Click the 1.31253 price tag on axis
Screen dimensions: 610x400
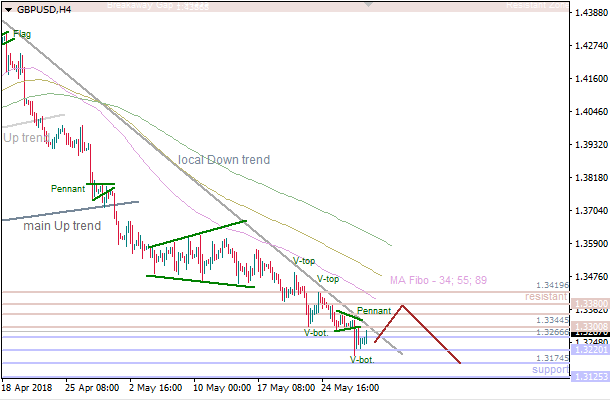[x=588, y=378]
